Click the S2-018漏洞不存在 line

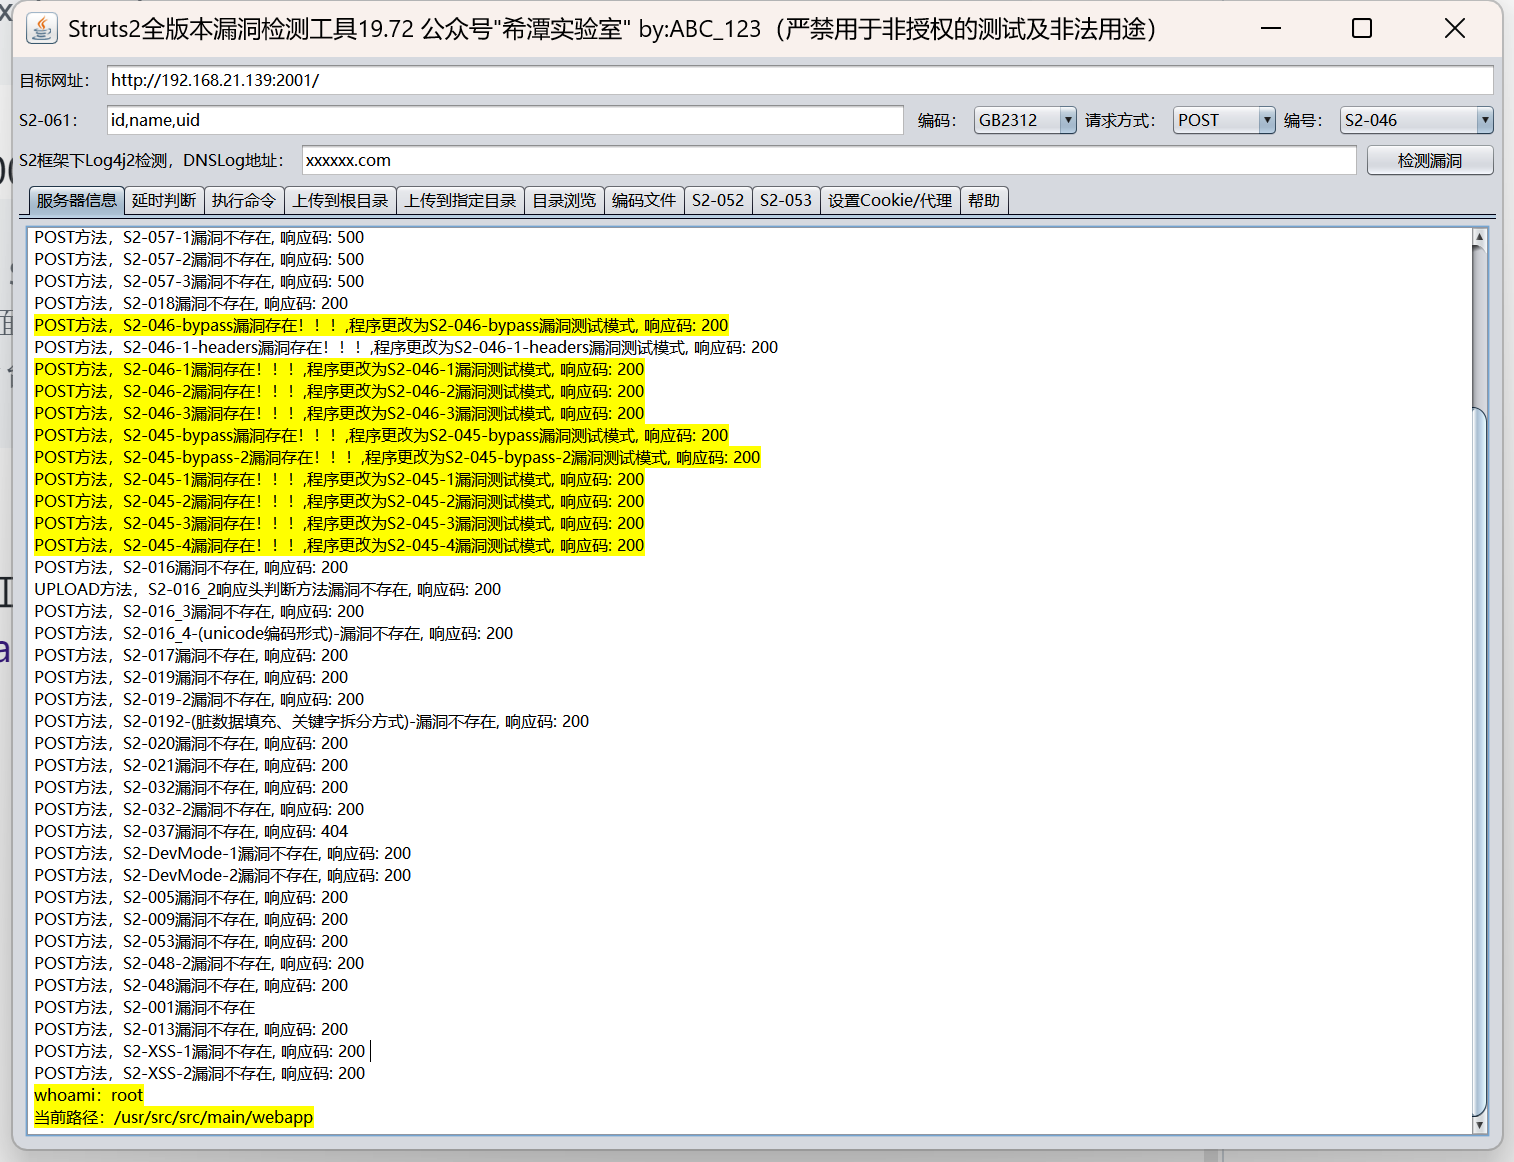(x=191, y=303)
